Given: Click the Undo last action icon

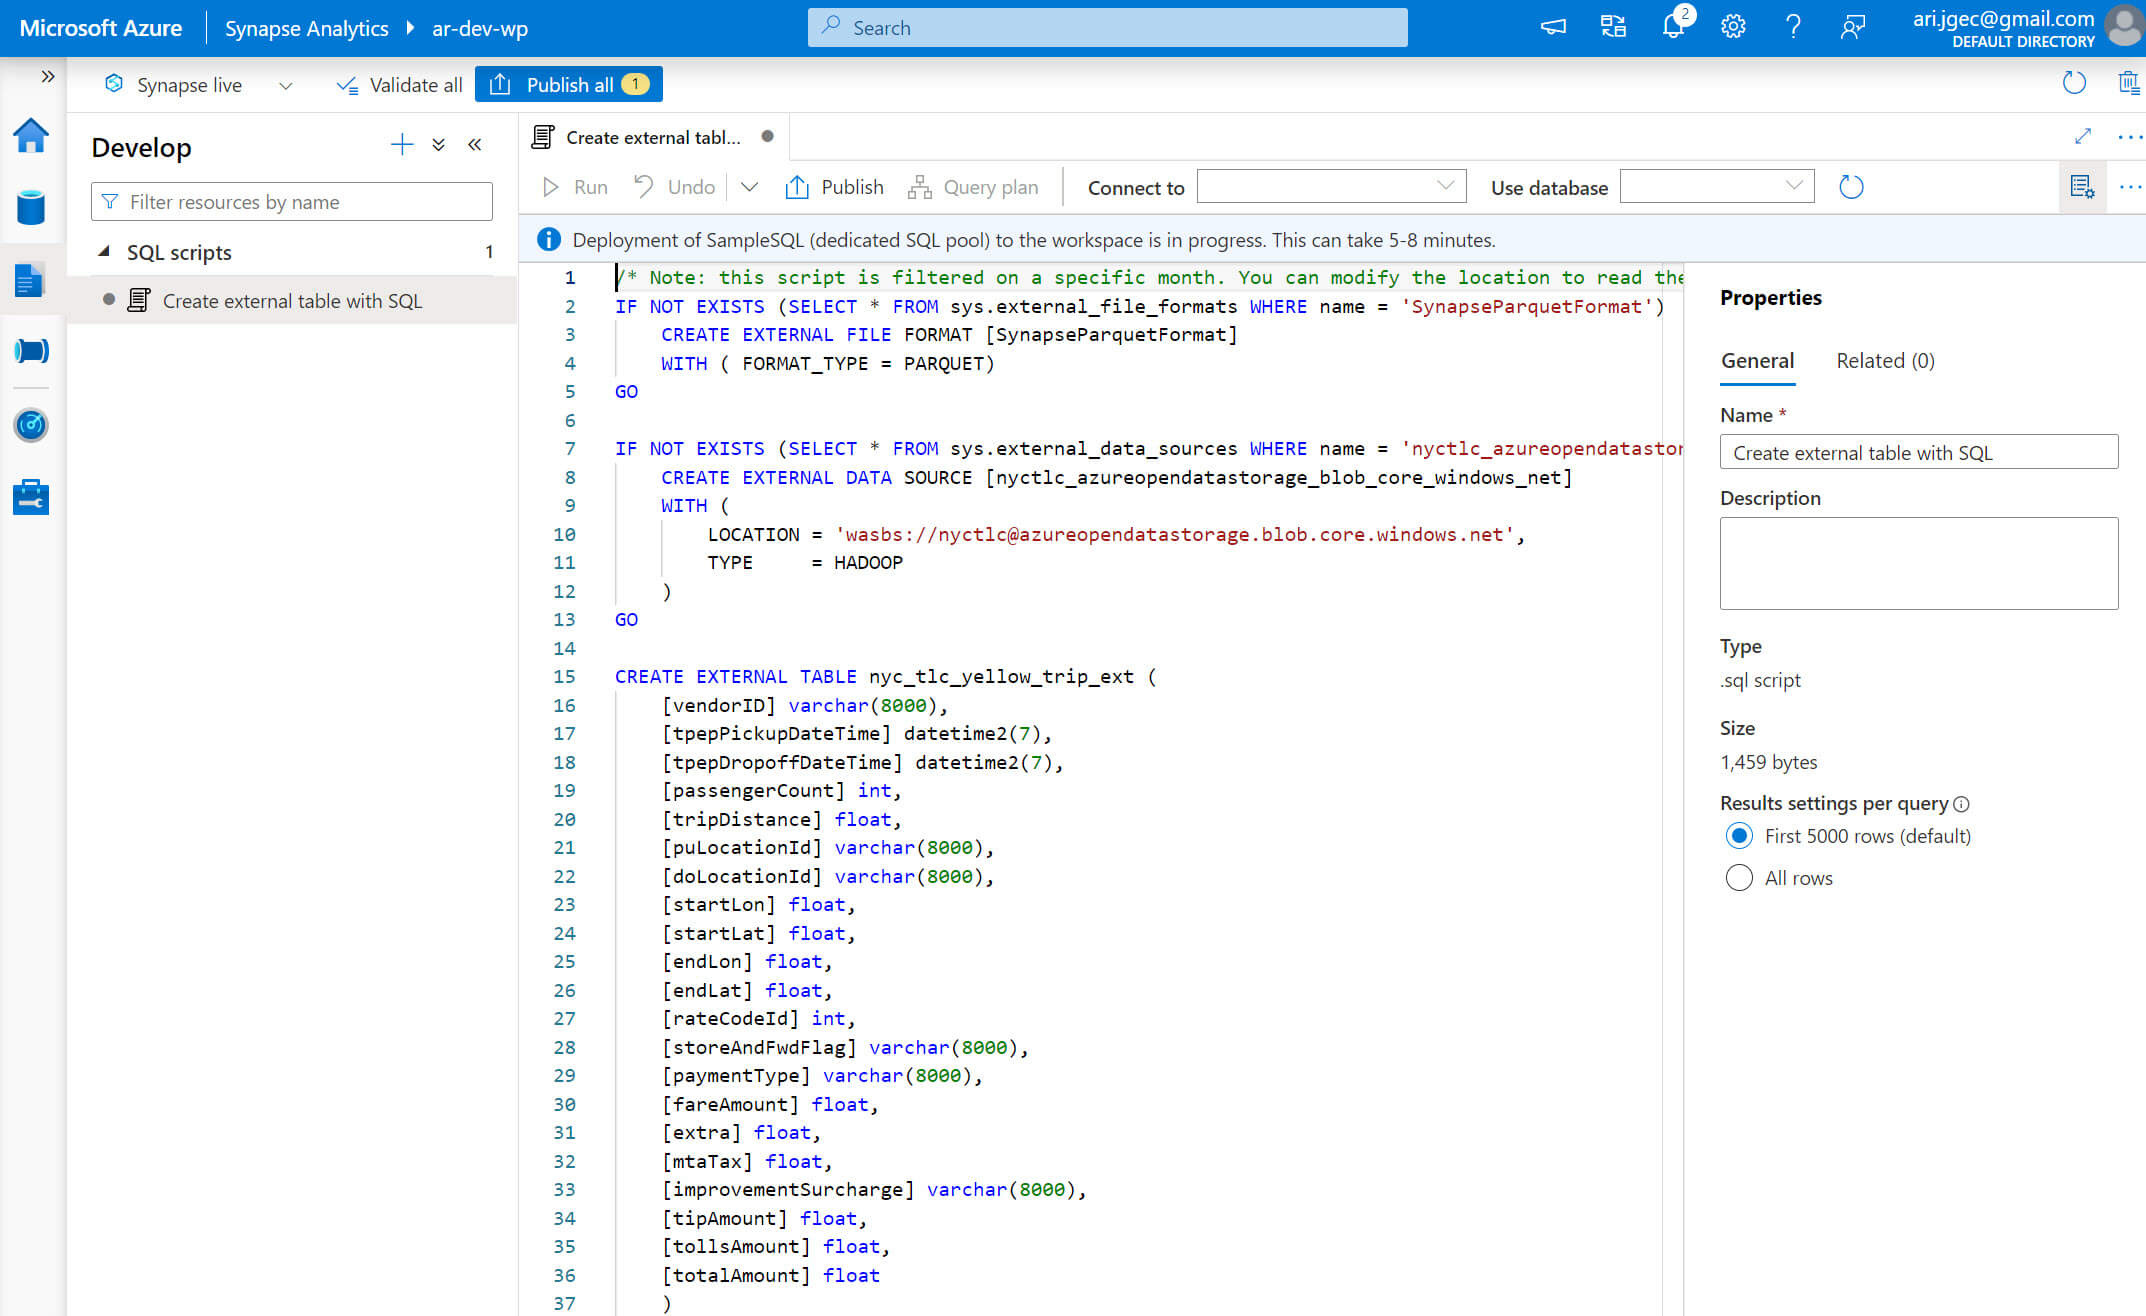Looking at the screenshot, I should pyautogui.click(x=645, y=187).
